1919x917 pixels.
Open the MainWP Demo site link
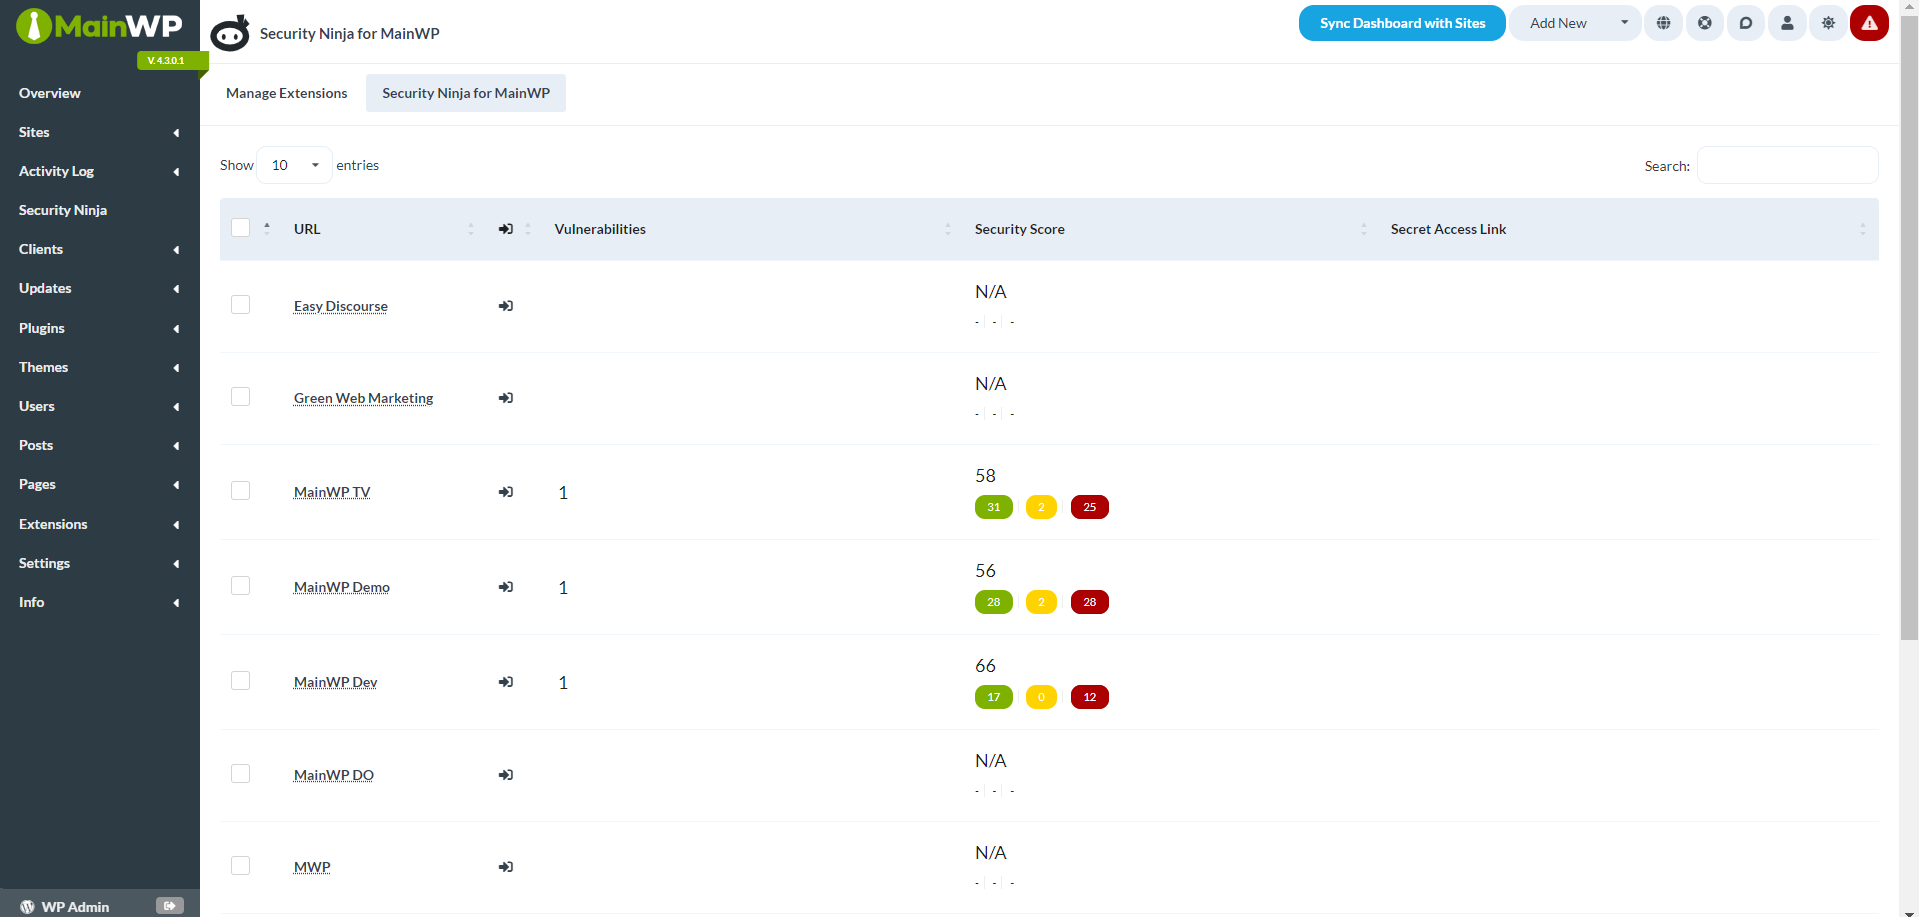(x=342, y=587)
